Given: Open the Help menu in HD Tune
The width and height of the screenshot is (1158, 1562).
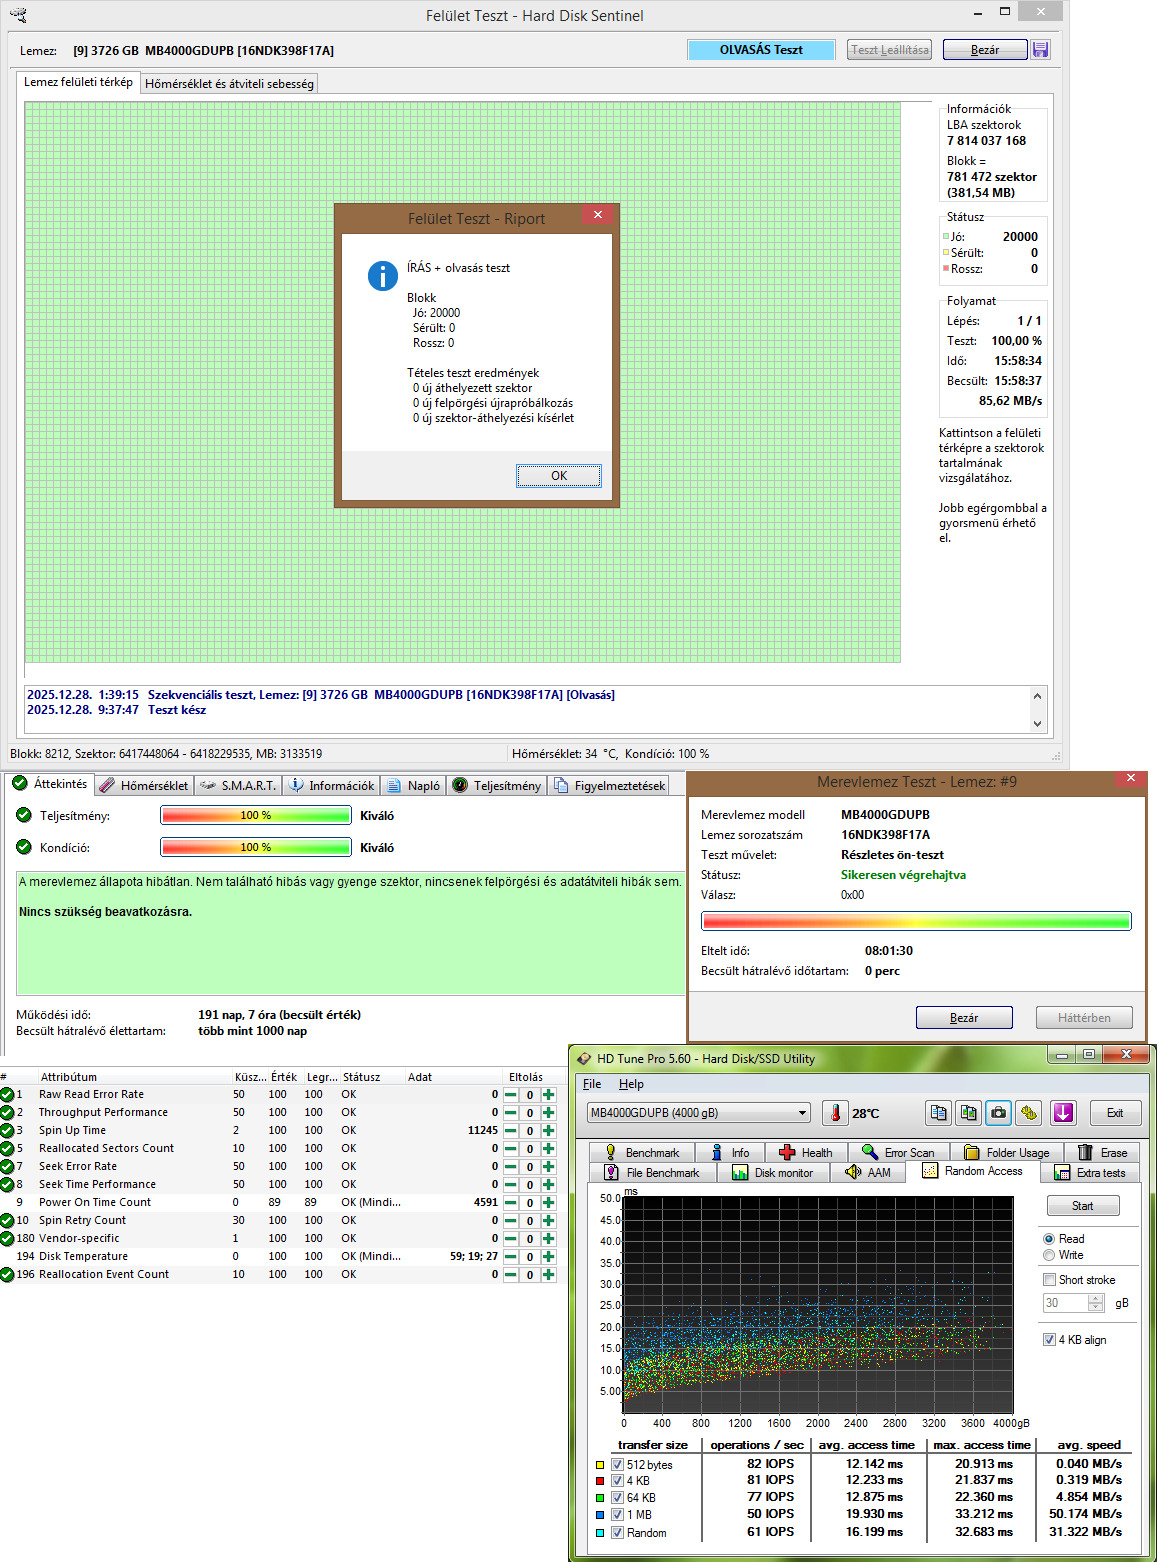Looking at the screenshot, I should (631, 1084).
